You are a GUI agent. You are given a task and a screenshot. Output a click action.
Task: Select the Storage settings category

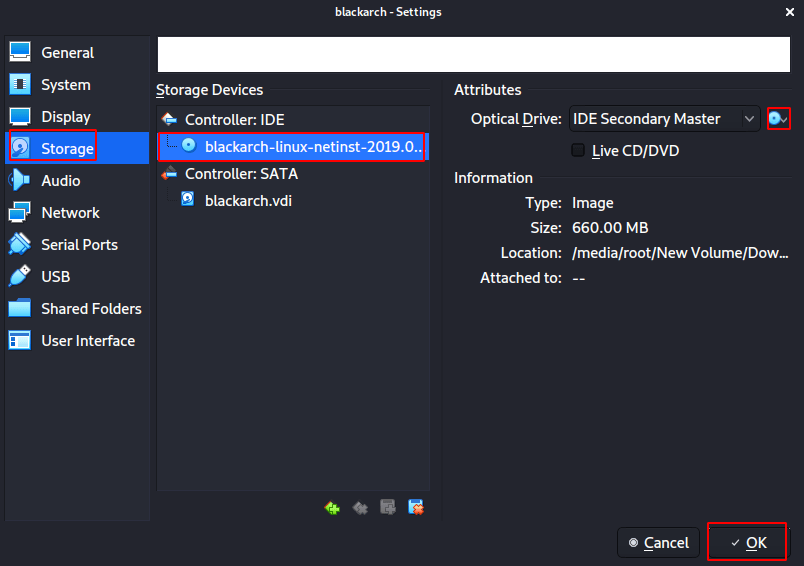77,149
